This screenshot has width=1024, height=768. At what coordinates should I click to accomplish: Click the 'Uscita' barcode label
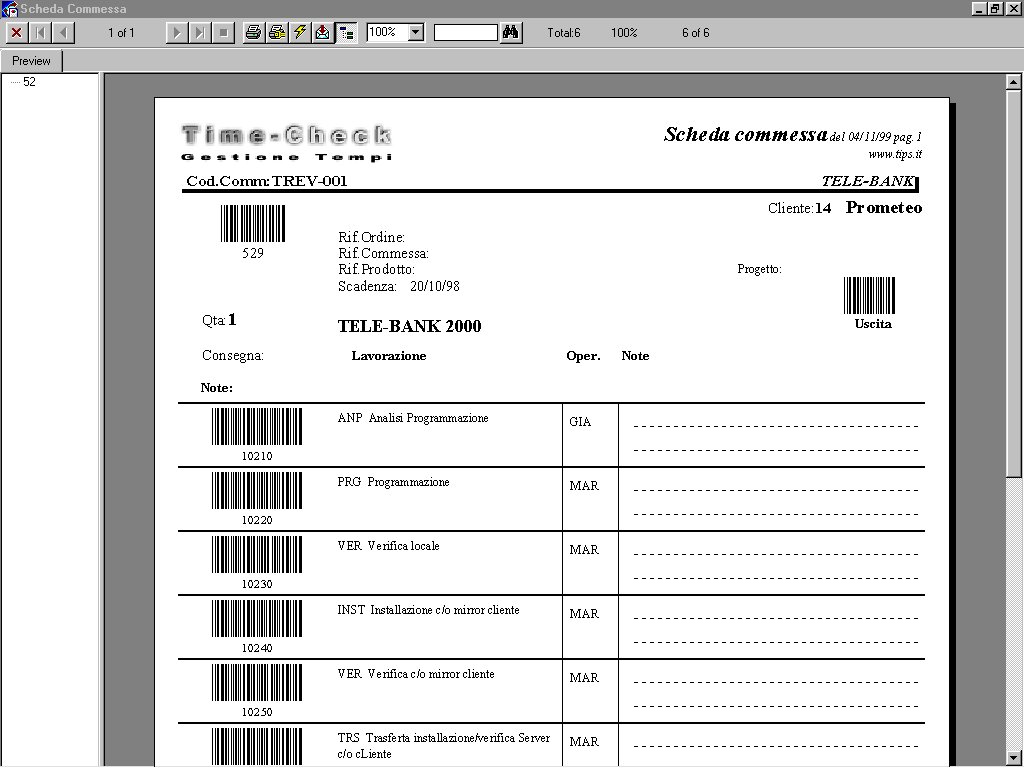[x=872, y=324]
